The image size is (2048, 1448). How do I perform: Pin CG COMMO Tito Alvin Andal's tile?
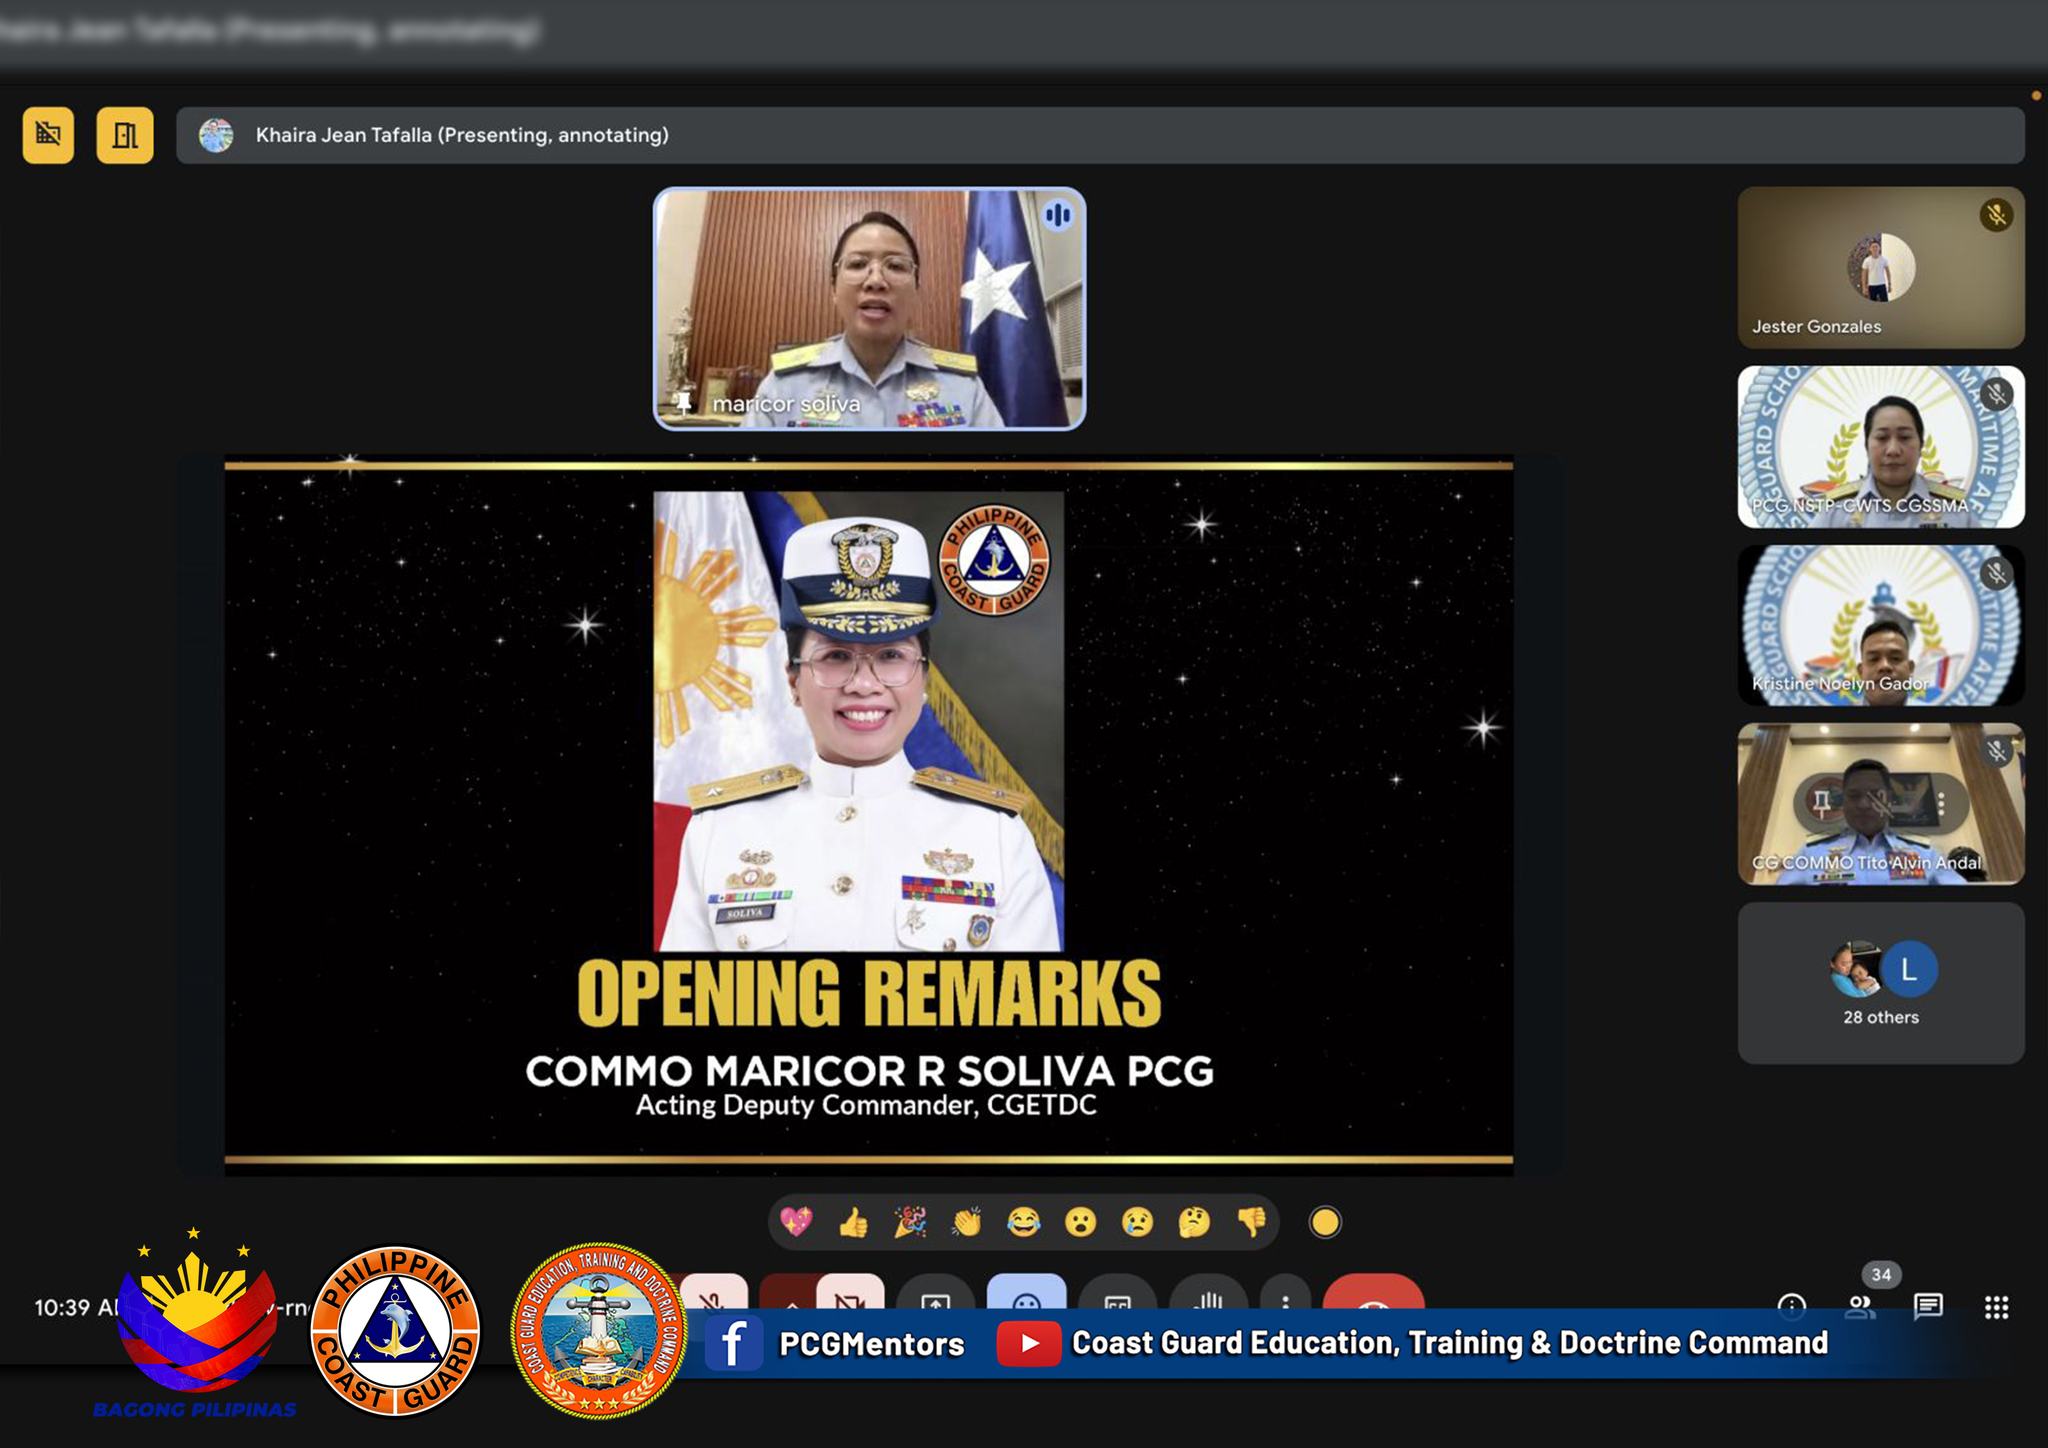point(1821,802)
